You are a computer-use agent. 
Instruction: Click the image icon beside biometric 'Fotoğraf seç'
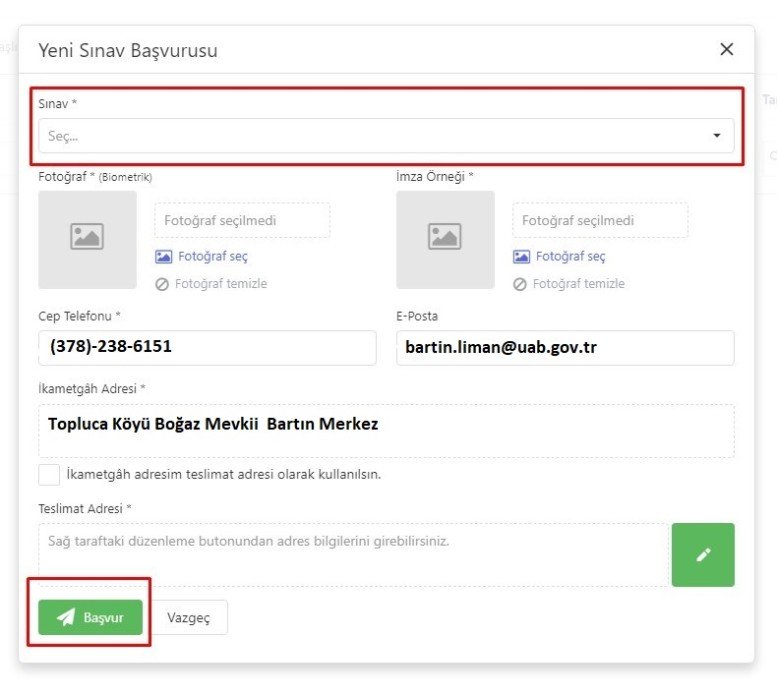[x=164, y=257]
